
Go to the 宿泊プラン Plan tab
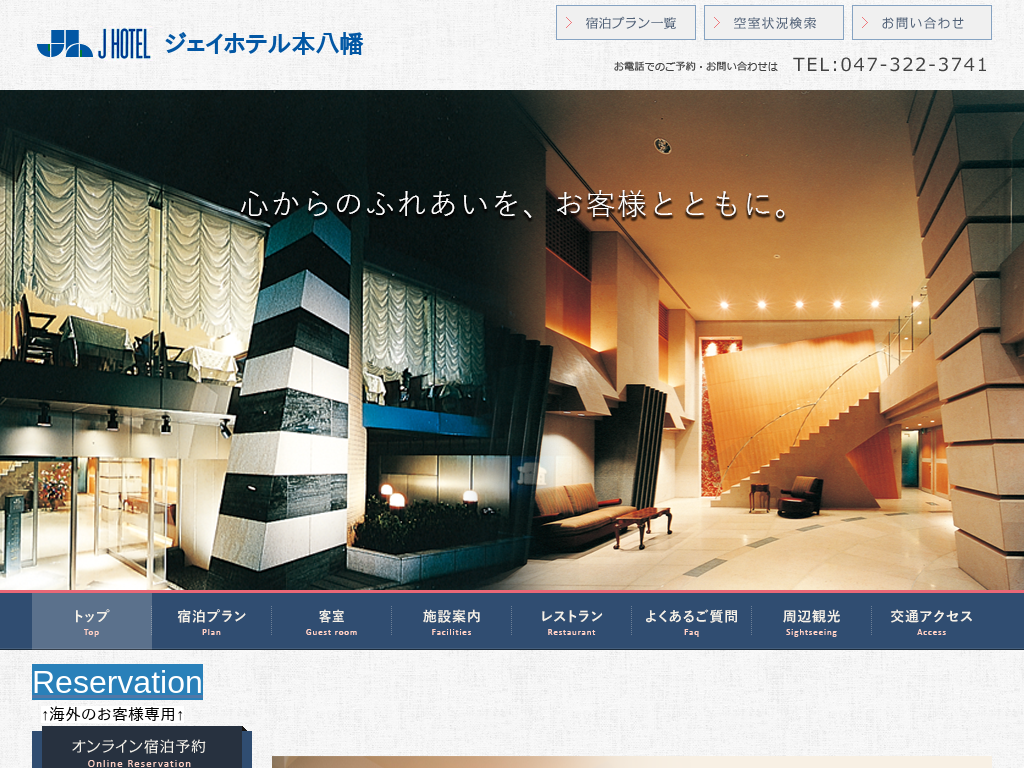212,621
